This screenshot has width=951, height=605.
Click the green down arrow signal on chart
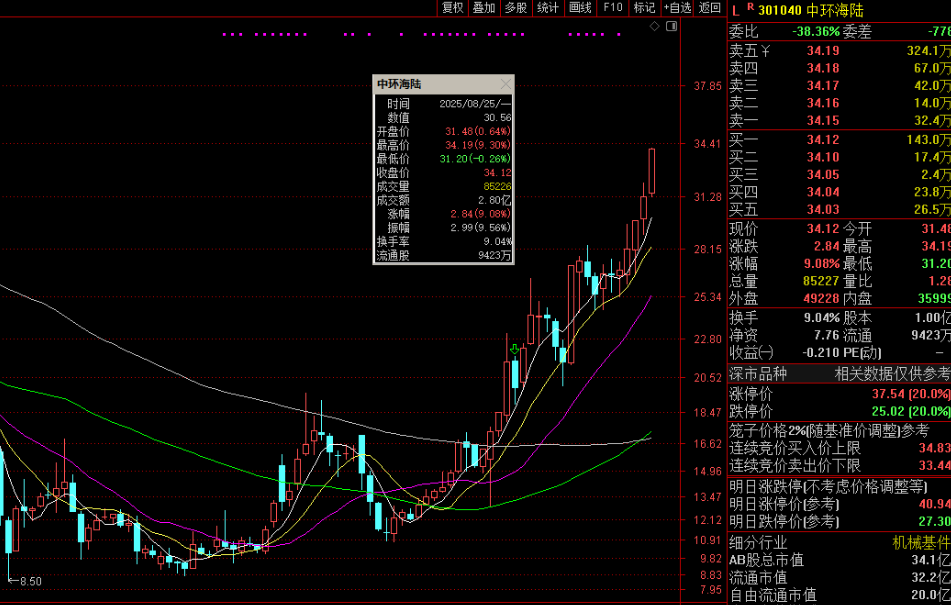[515, 349]
